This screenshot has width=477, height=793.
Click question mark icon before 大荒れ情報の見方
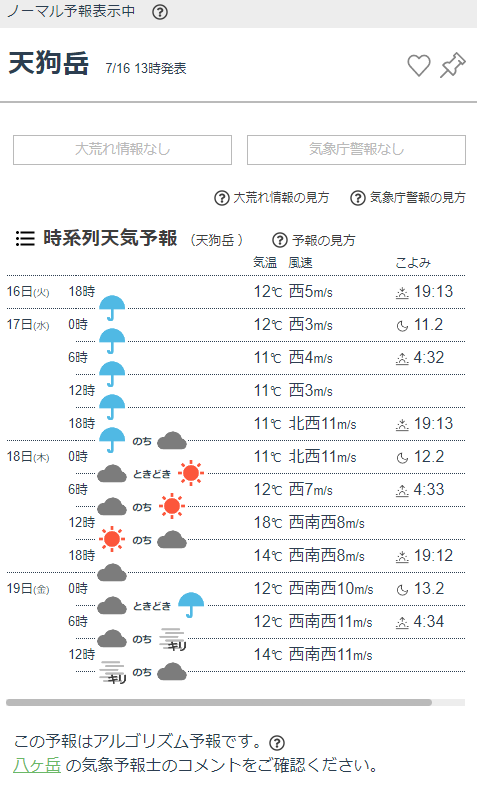pyautogui.click(x=222, y=198)
